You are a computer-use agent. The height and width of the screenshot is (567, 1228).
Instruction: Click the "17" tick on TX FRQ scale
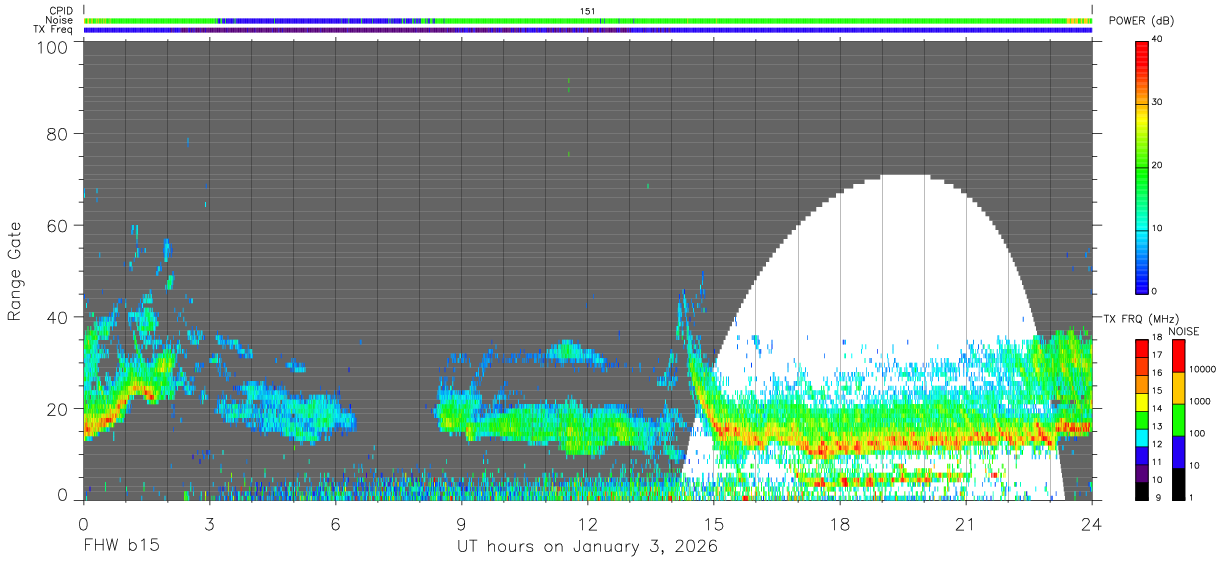coord(1156,355)
